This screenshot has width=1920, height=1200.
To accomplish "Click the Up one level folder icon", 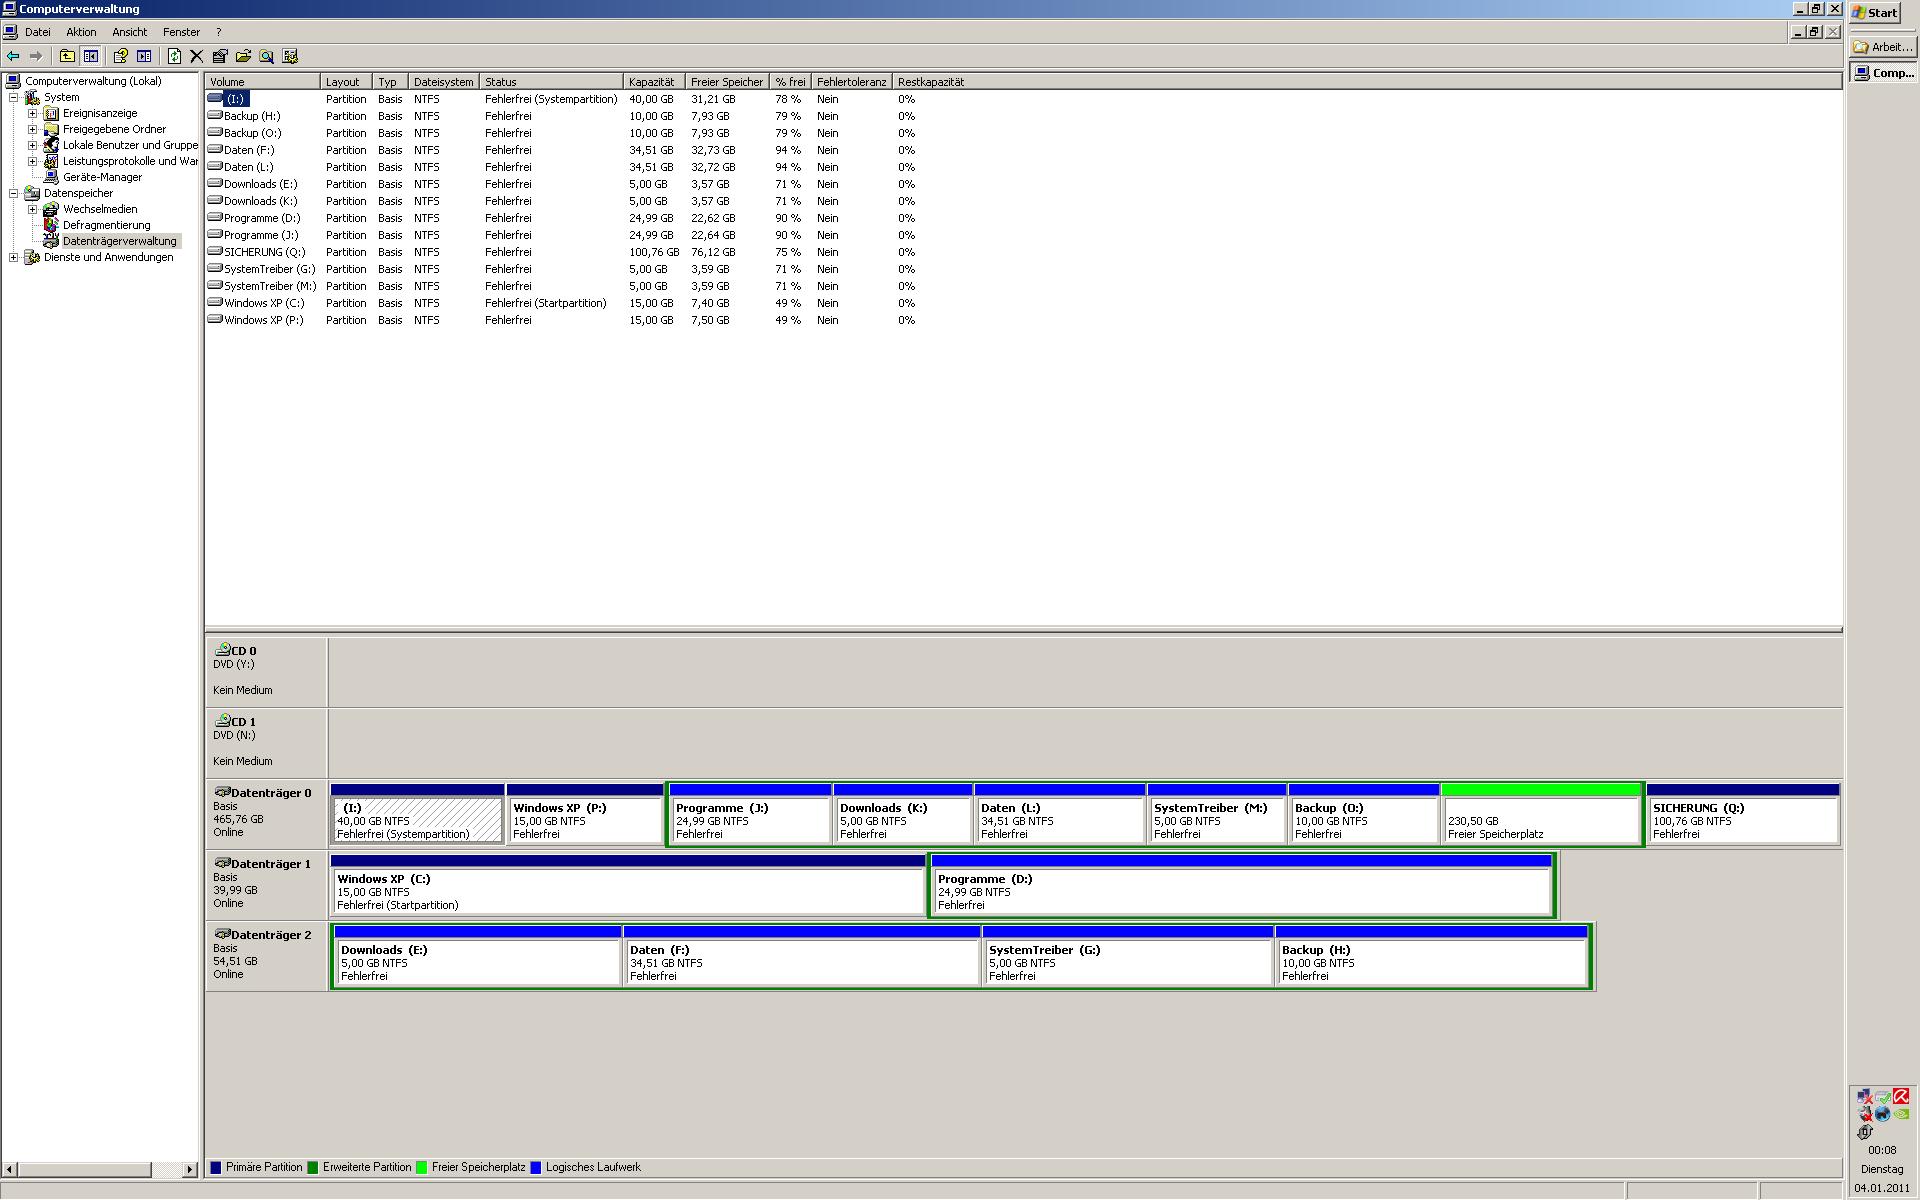I will 67,57.
